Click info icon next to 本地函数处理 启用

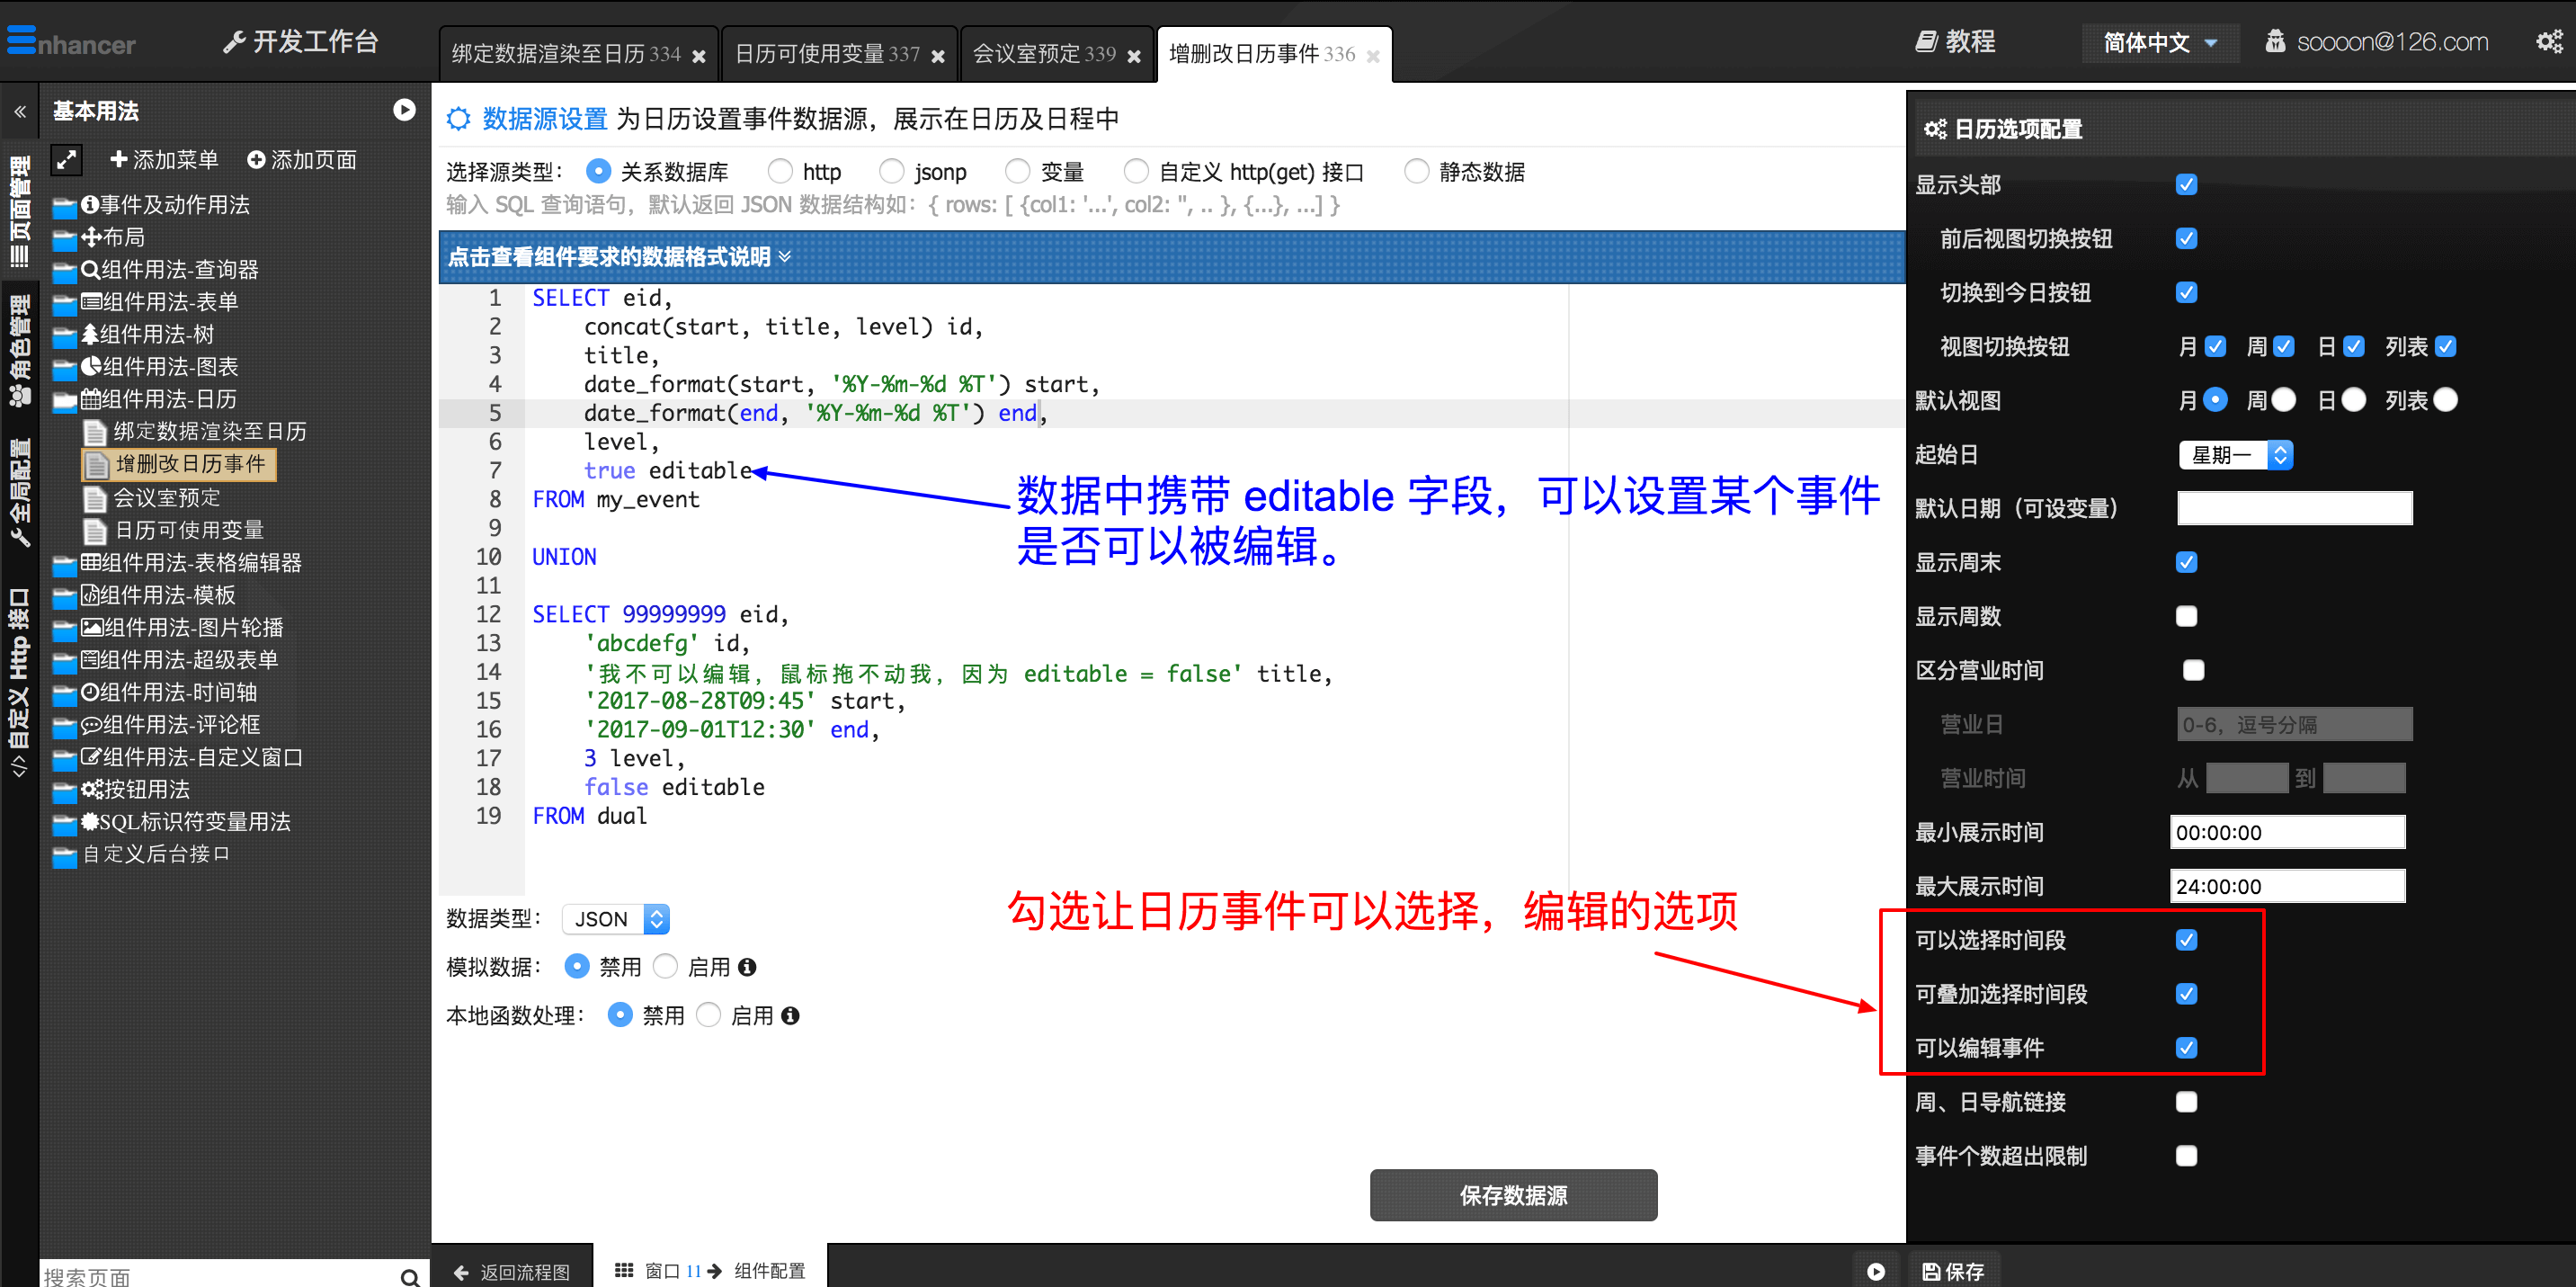[790, 1016]
